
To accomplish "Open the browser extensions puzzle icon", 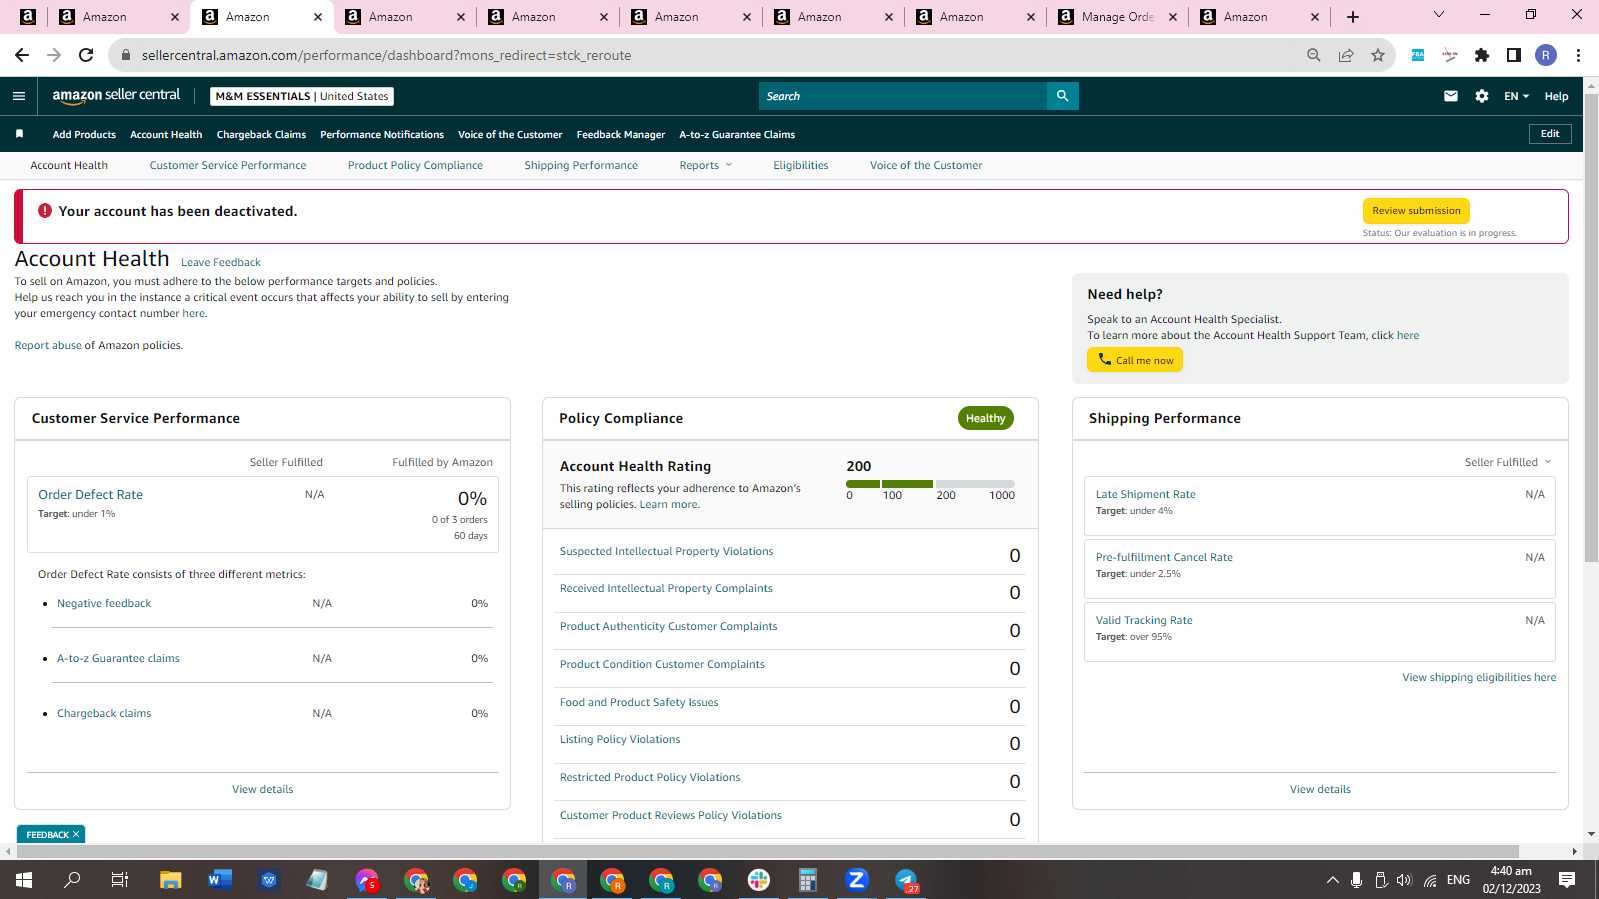I will coord(1482,55).
